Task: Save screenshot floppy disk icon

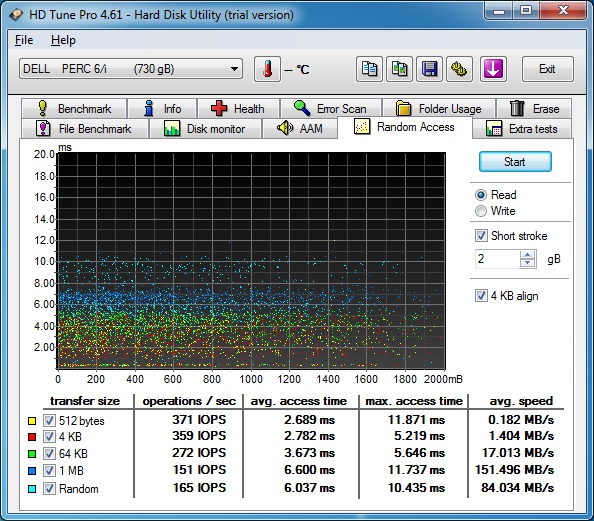Action: [x=429, y=69]
